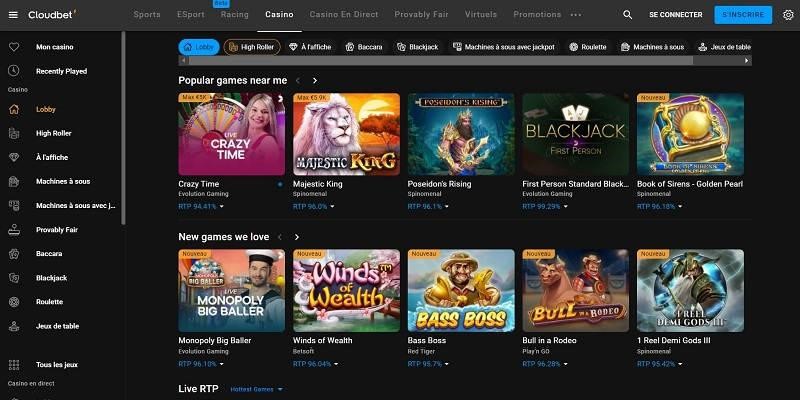This screenshot has height=400, width=800.
Task: Expand RTP 96.0% dropdown for Majestic King
Action: (x=314, y=207)
